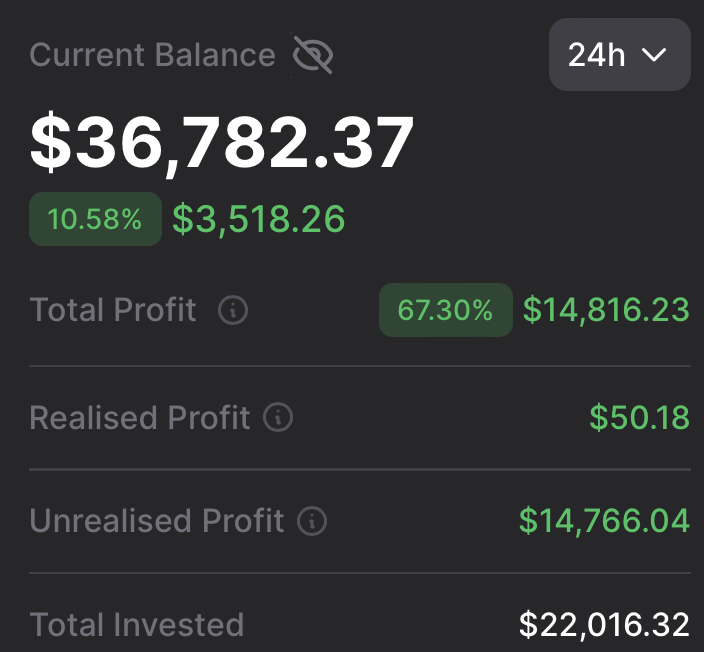Click the Current Balance label
704x652 pixels.
tap(152, 55)
